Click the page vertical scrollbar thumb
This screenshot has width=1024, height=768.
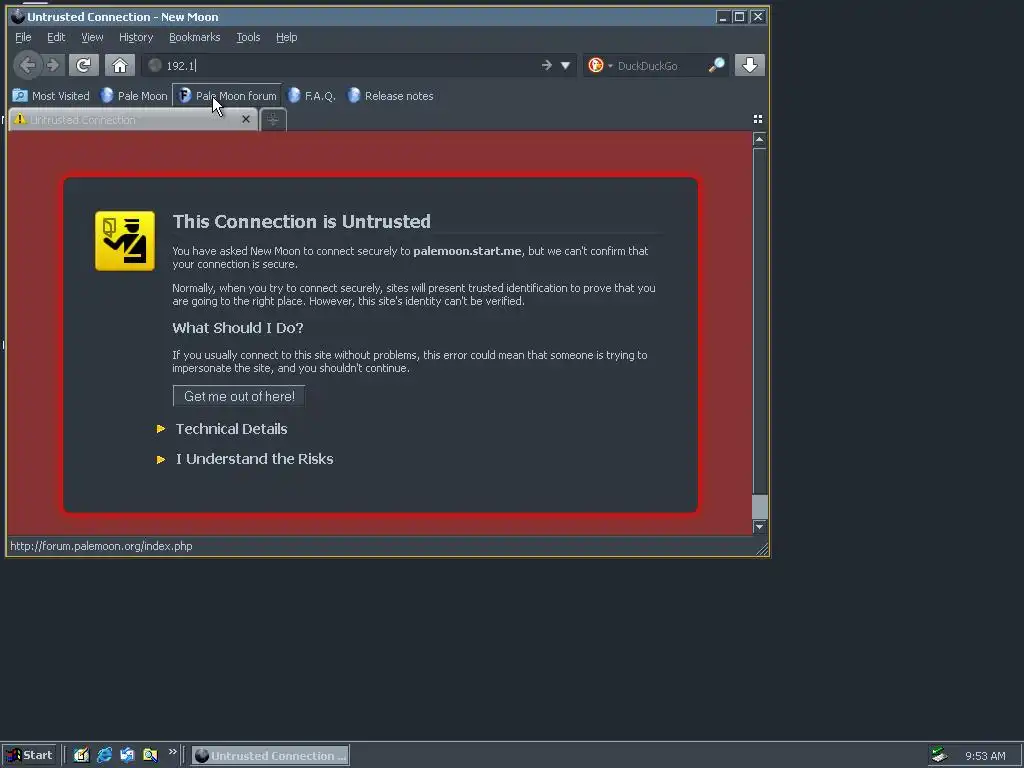click(759, 320)
